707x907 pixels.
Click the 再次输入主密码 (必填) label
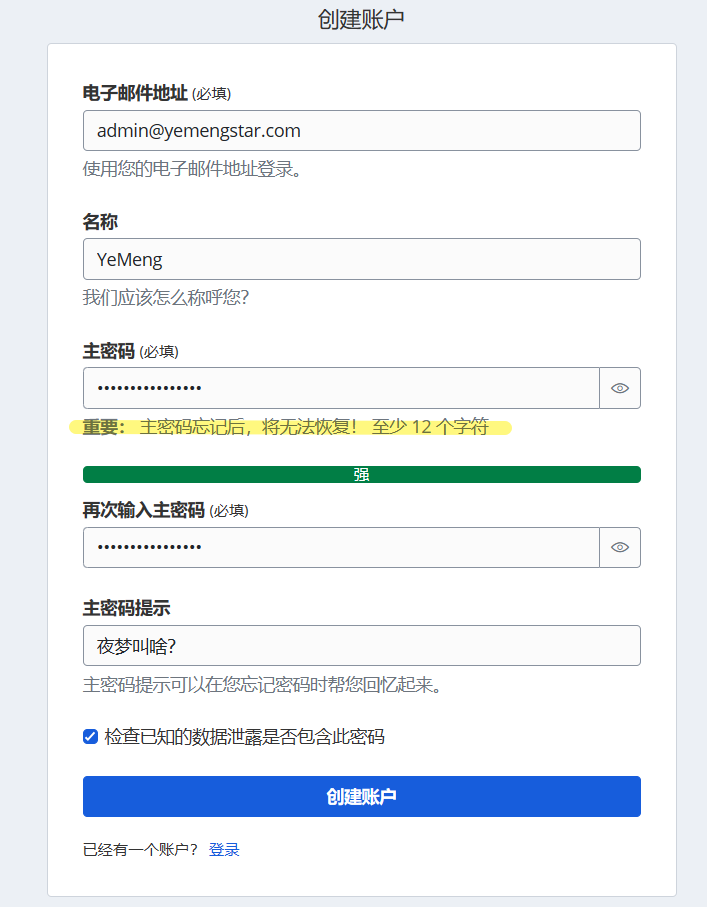point(165,510)
